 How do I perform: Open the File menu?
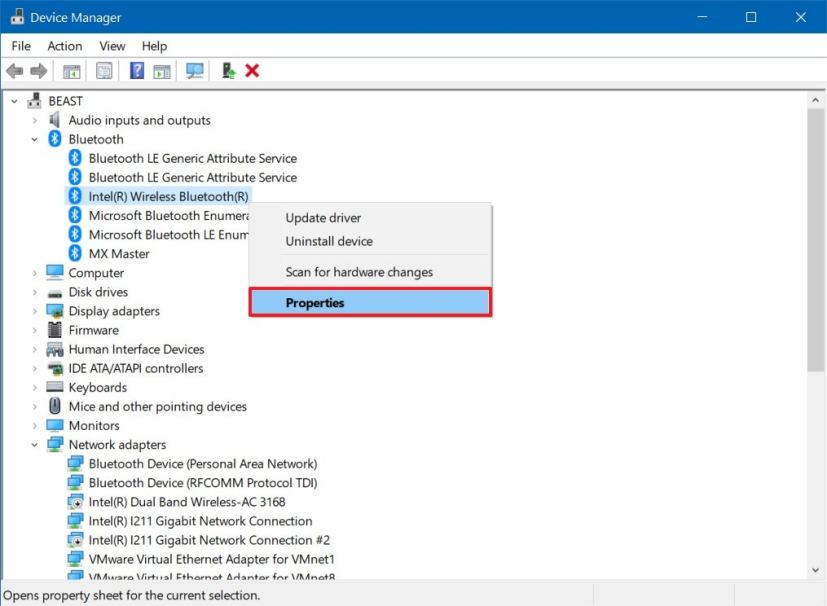pyautogui.click(x=21, y=46)
